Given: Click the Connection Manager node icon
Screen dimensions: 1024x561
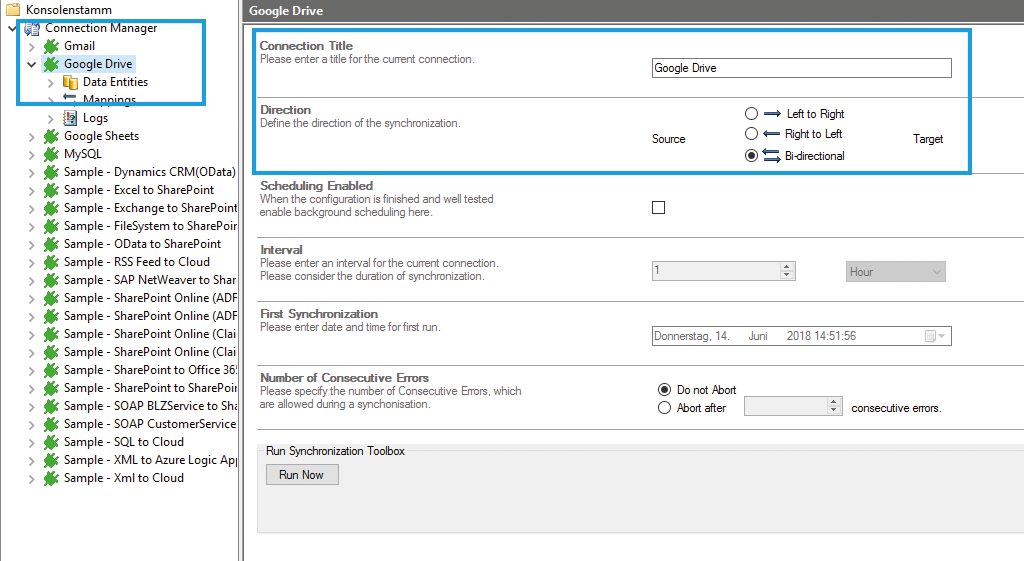Looking at the screenshot, I should [32, 28].
